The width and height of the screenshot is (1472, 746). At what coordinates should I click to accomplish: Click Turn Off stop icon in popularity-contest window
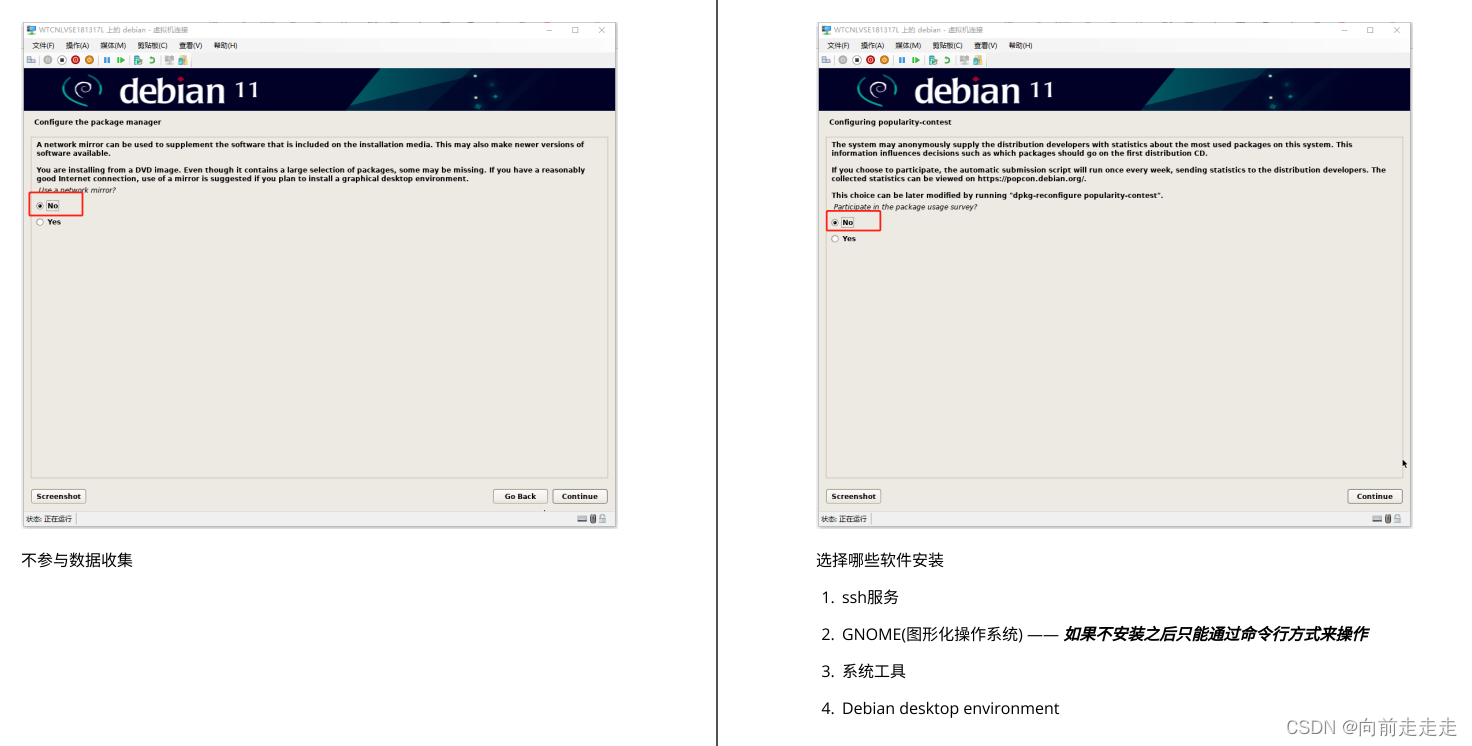(857, 60)
